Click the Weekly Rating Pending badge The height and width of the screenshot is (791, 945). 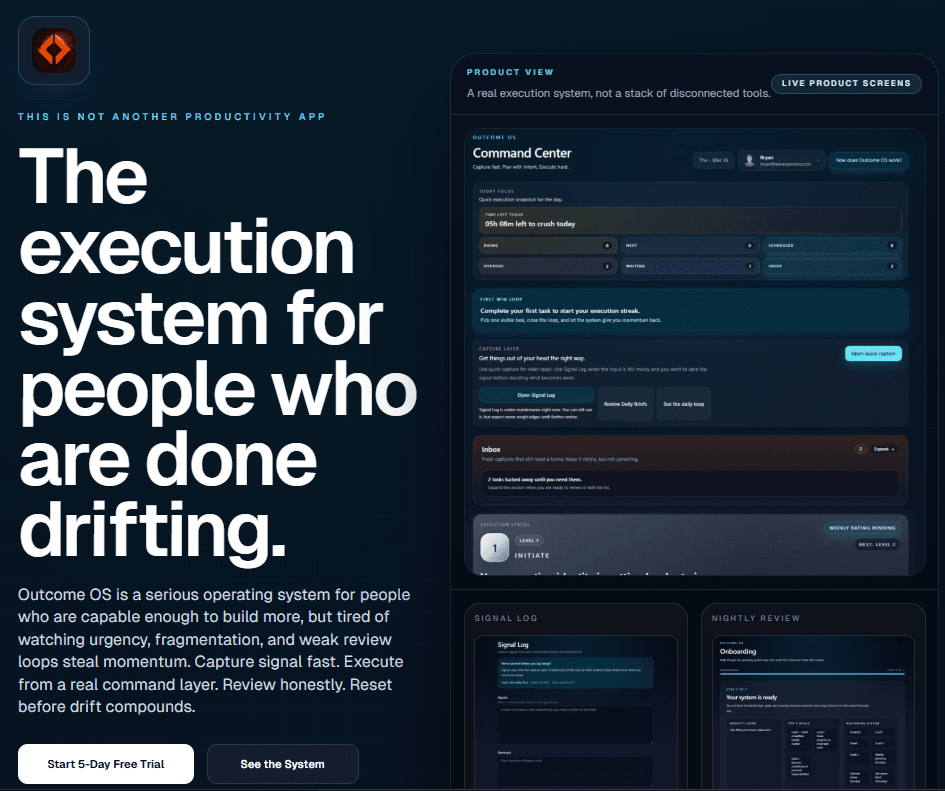coord(862,528)
